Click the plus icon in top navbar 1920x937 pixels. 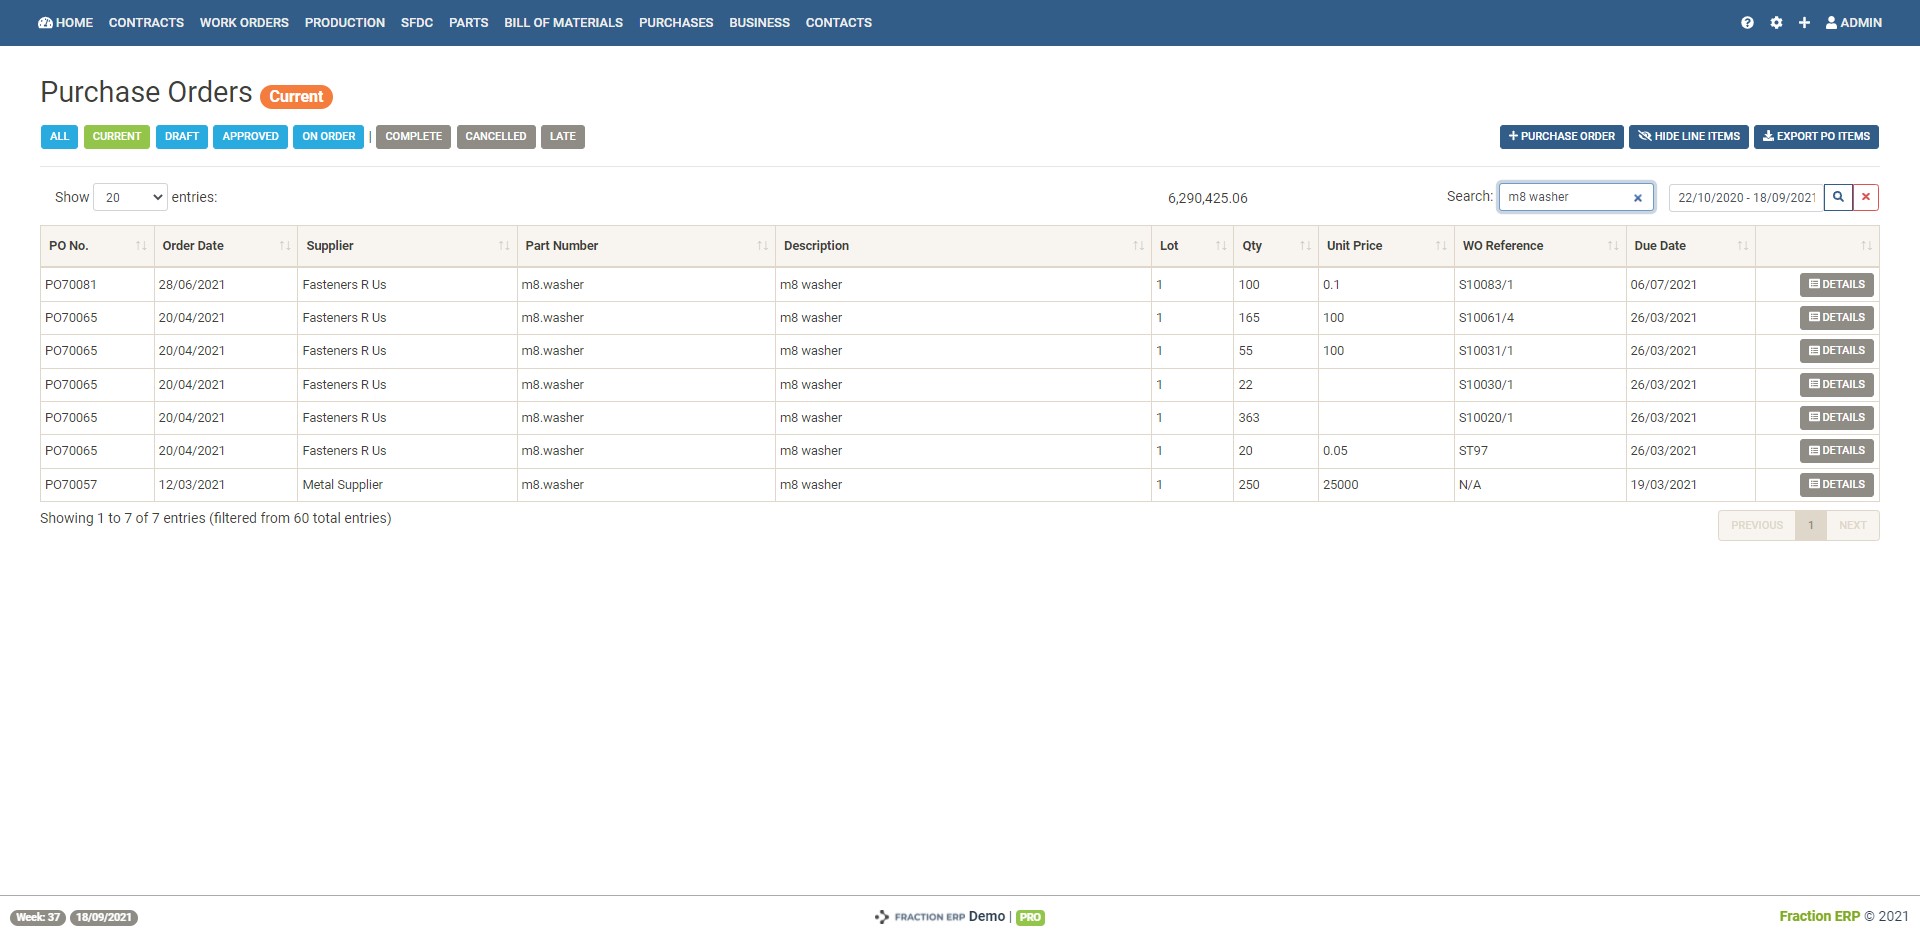tap(1804, 22)
